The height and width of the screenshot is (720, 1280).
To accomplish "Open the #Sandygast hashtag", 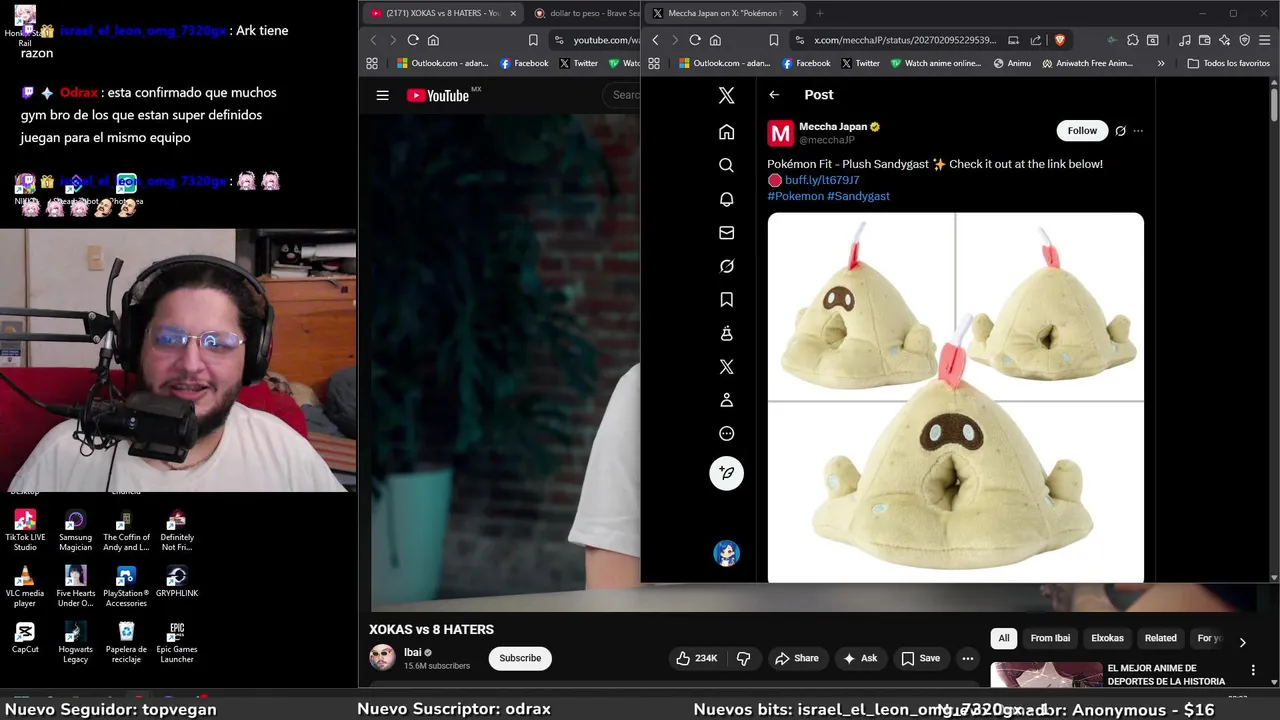I will [859, 196].
